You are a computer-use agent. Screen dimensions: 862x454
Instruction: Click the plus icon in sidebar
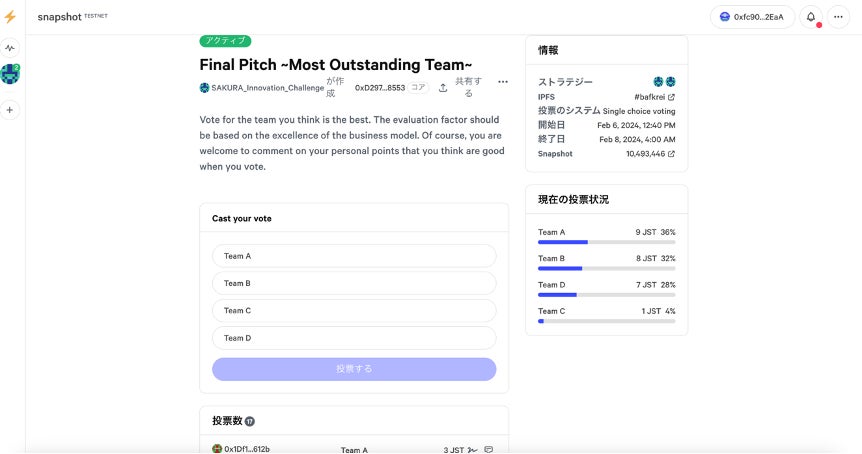[x=10, y=110]
